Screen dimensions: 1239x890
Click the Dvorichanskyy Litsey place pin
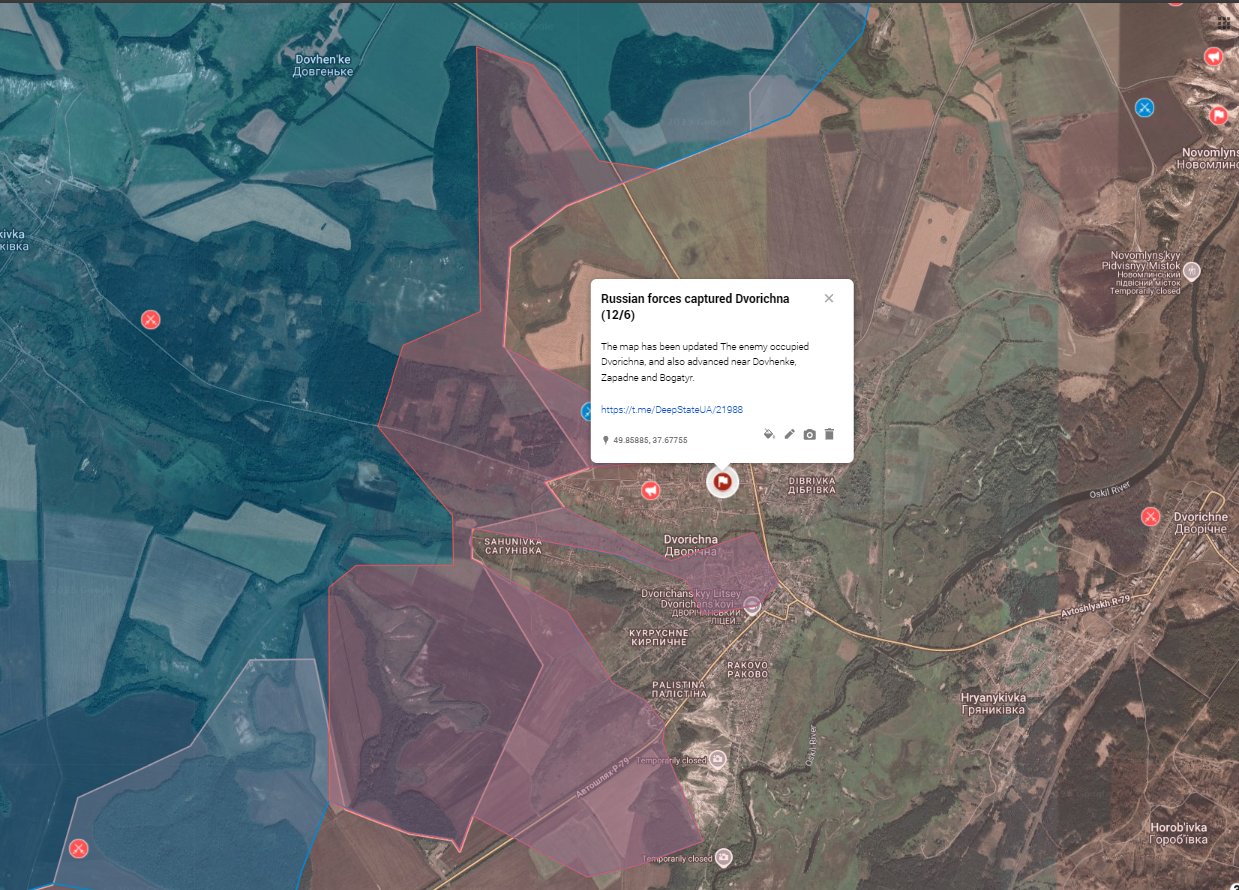[753, 605]
